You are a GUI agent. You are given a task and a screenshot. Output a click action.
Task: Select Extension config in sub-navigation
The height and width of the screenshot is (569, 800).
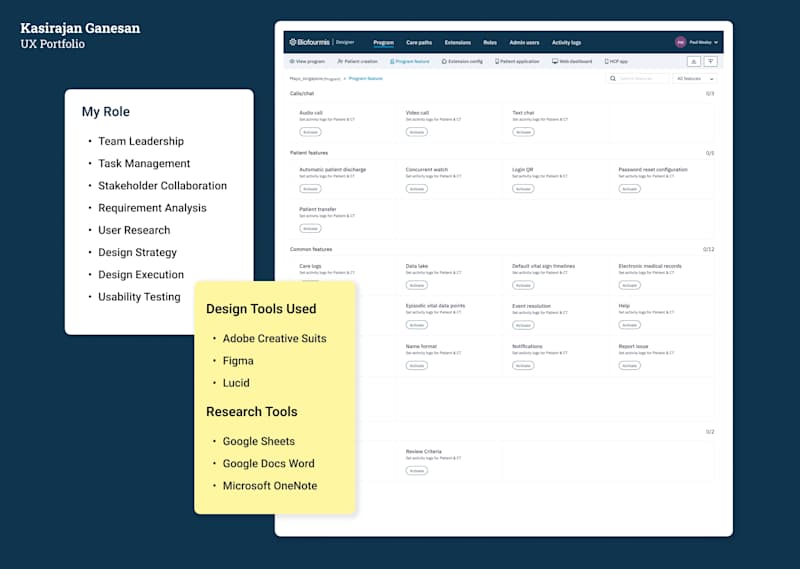pos(462,61)
